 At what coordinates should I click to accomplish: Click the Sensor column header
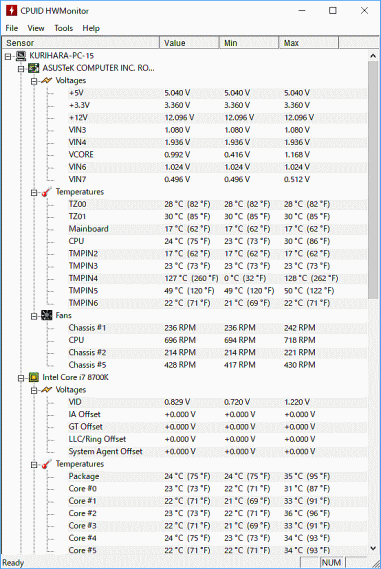pos(81,43)
